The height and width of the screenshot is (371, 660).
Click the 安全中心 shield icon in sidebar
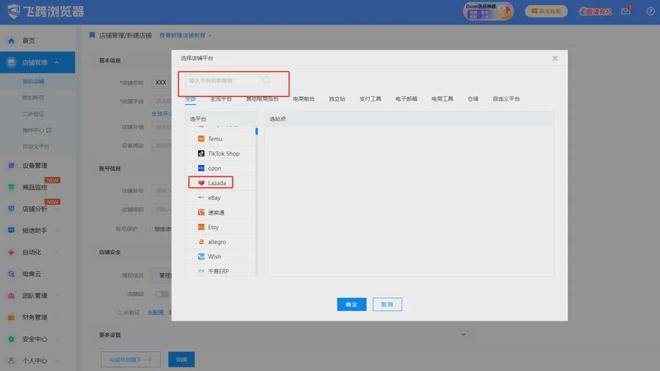pos(11,339)
